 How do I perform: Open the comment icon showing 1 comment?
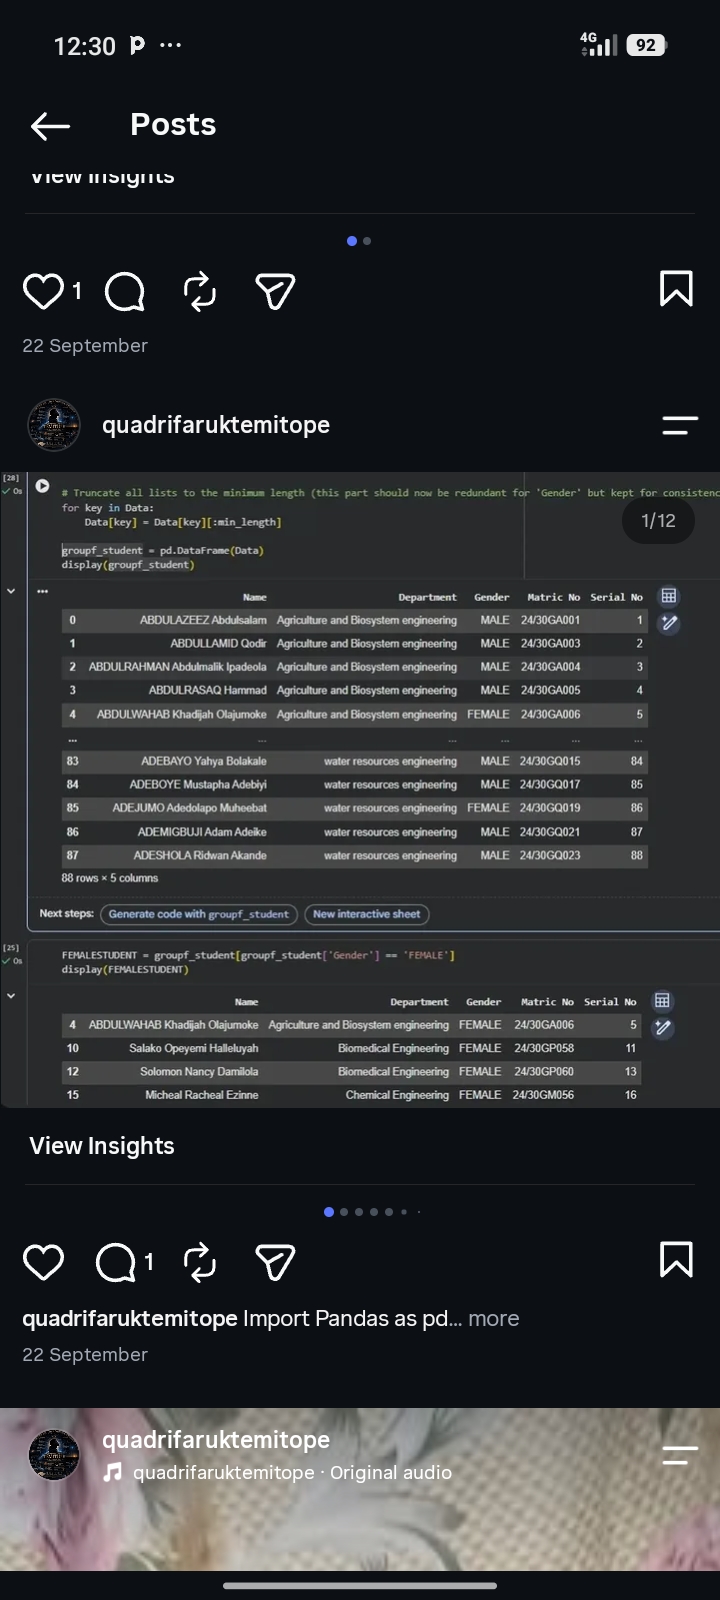click(x=116, y=1262)
